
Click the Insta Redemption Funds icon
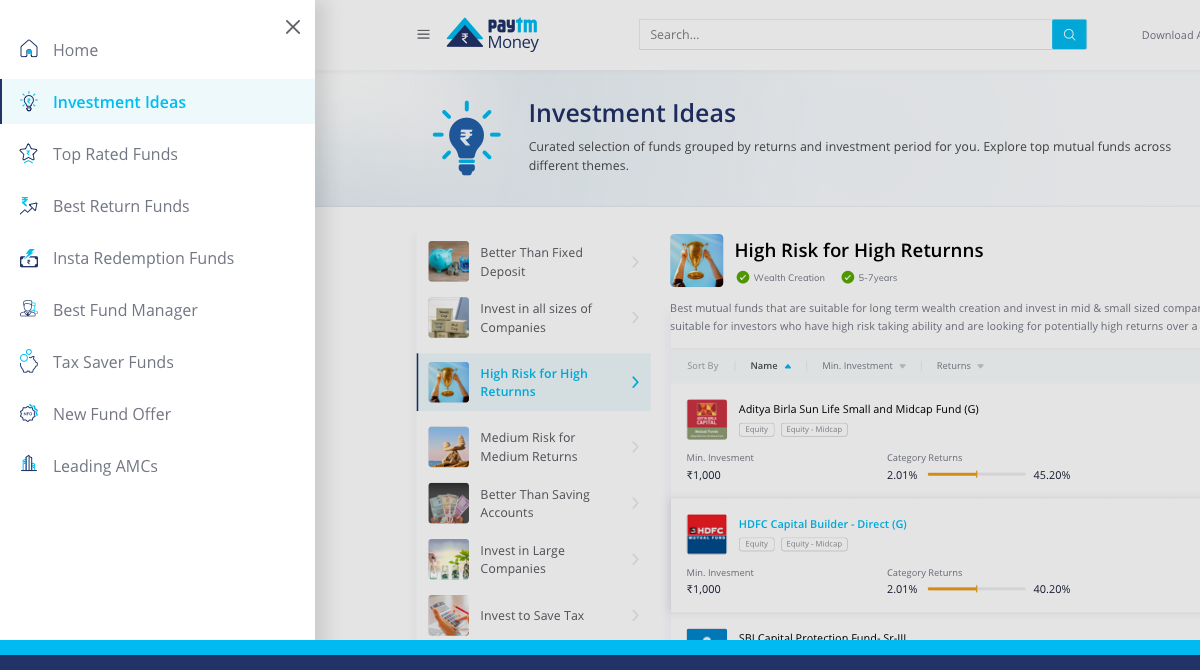pos(29,257)
